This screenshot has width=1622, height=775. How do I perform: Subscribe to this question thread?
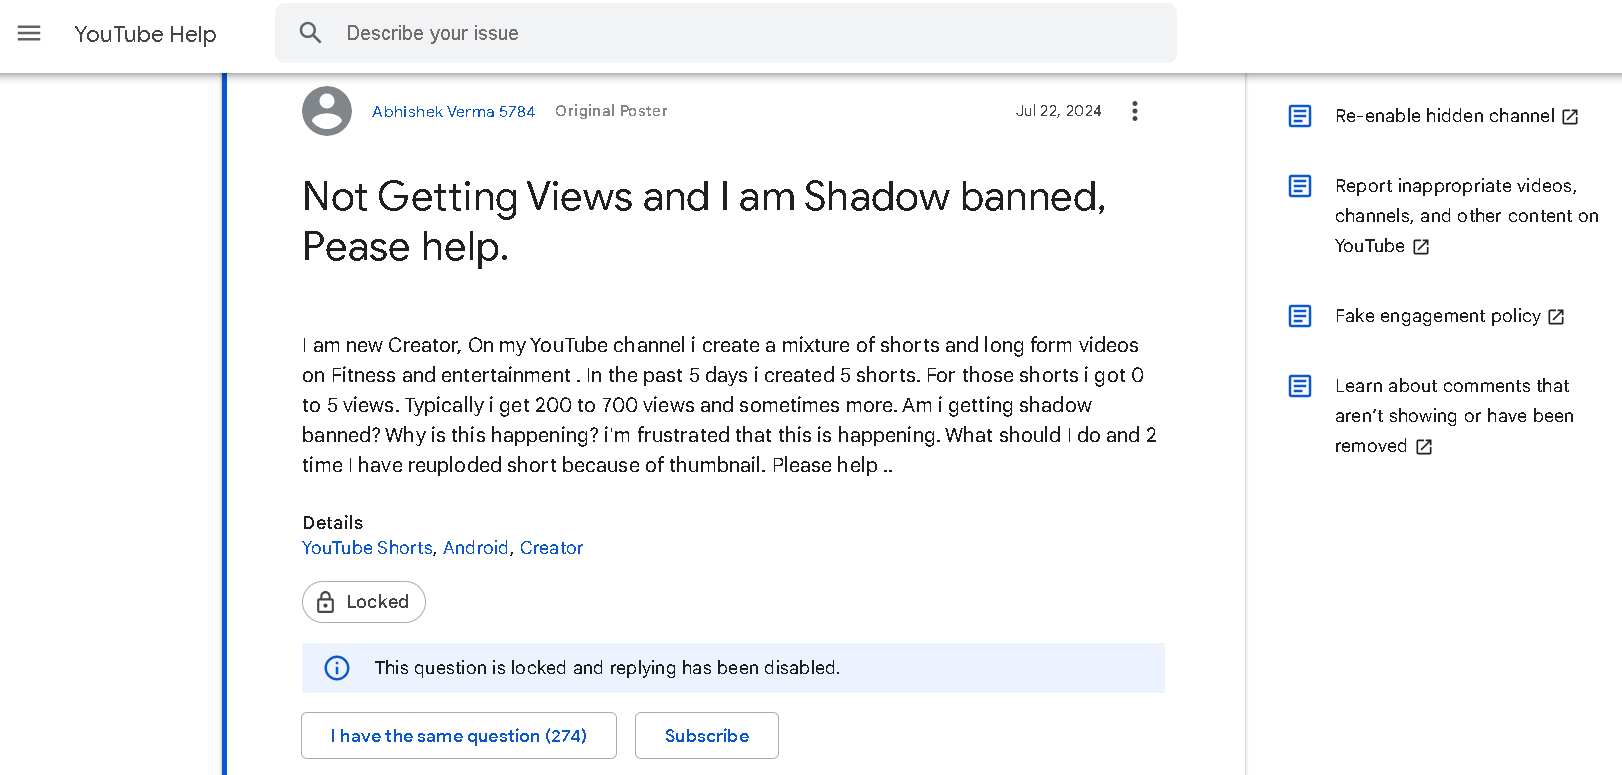pos(707,736)
